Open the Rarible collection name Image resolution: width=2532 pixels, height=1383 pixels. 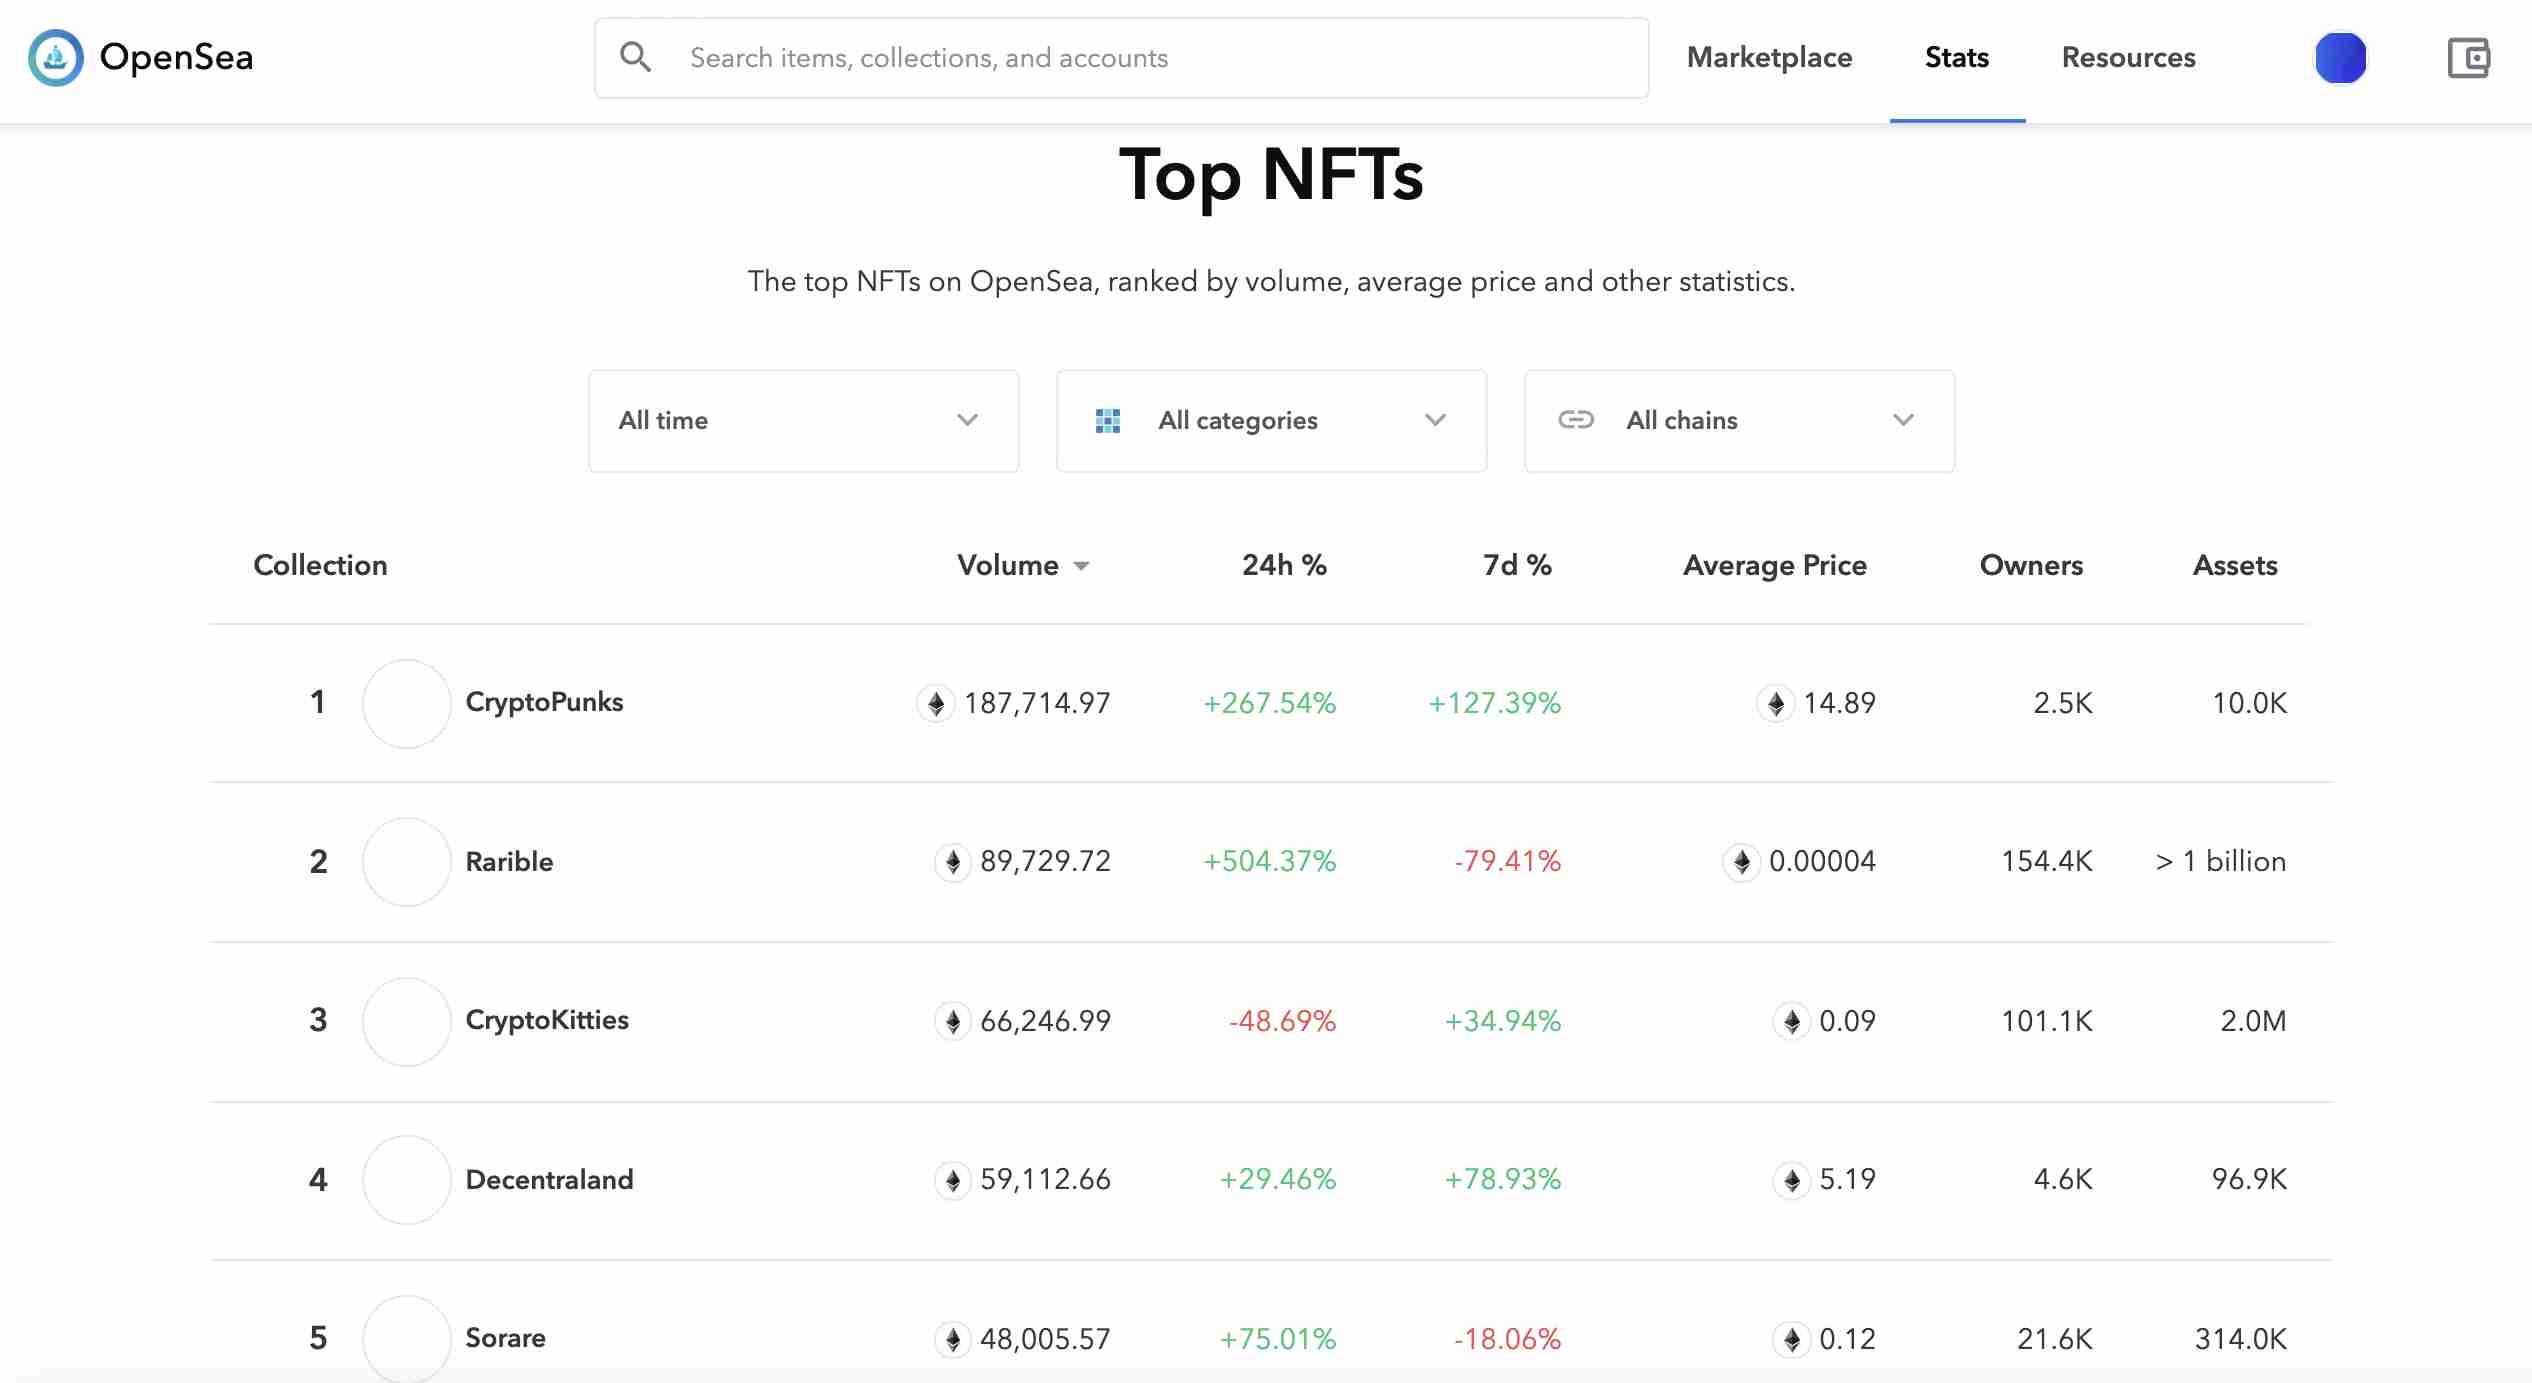point(509,861)
